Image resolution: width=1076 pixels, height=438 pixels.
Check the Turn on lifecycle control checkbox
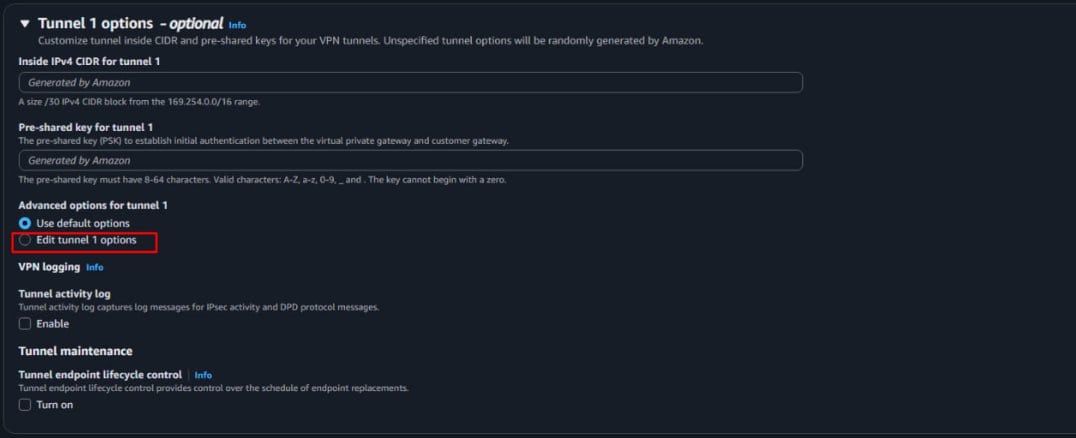tap(25, 405)
